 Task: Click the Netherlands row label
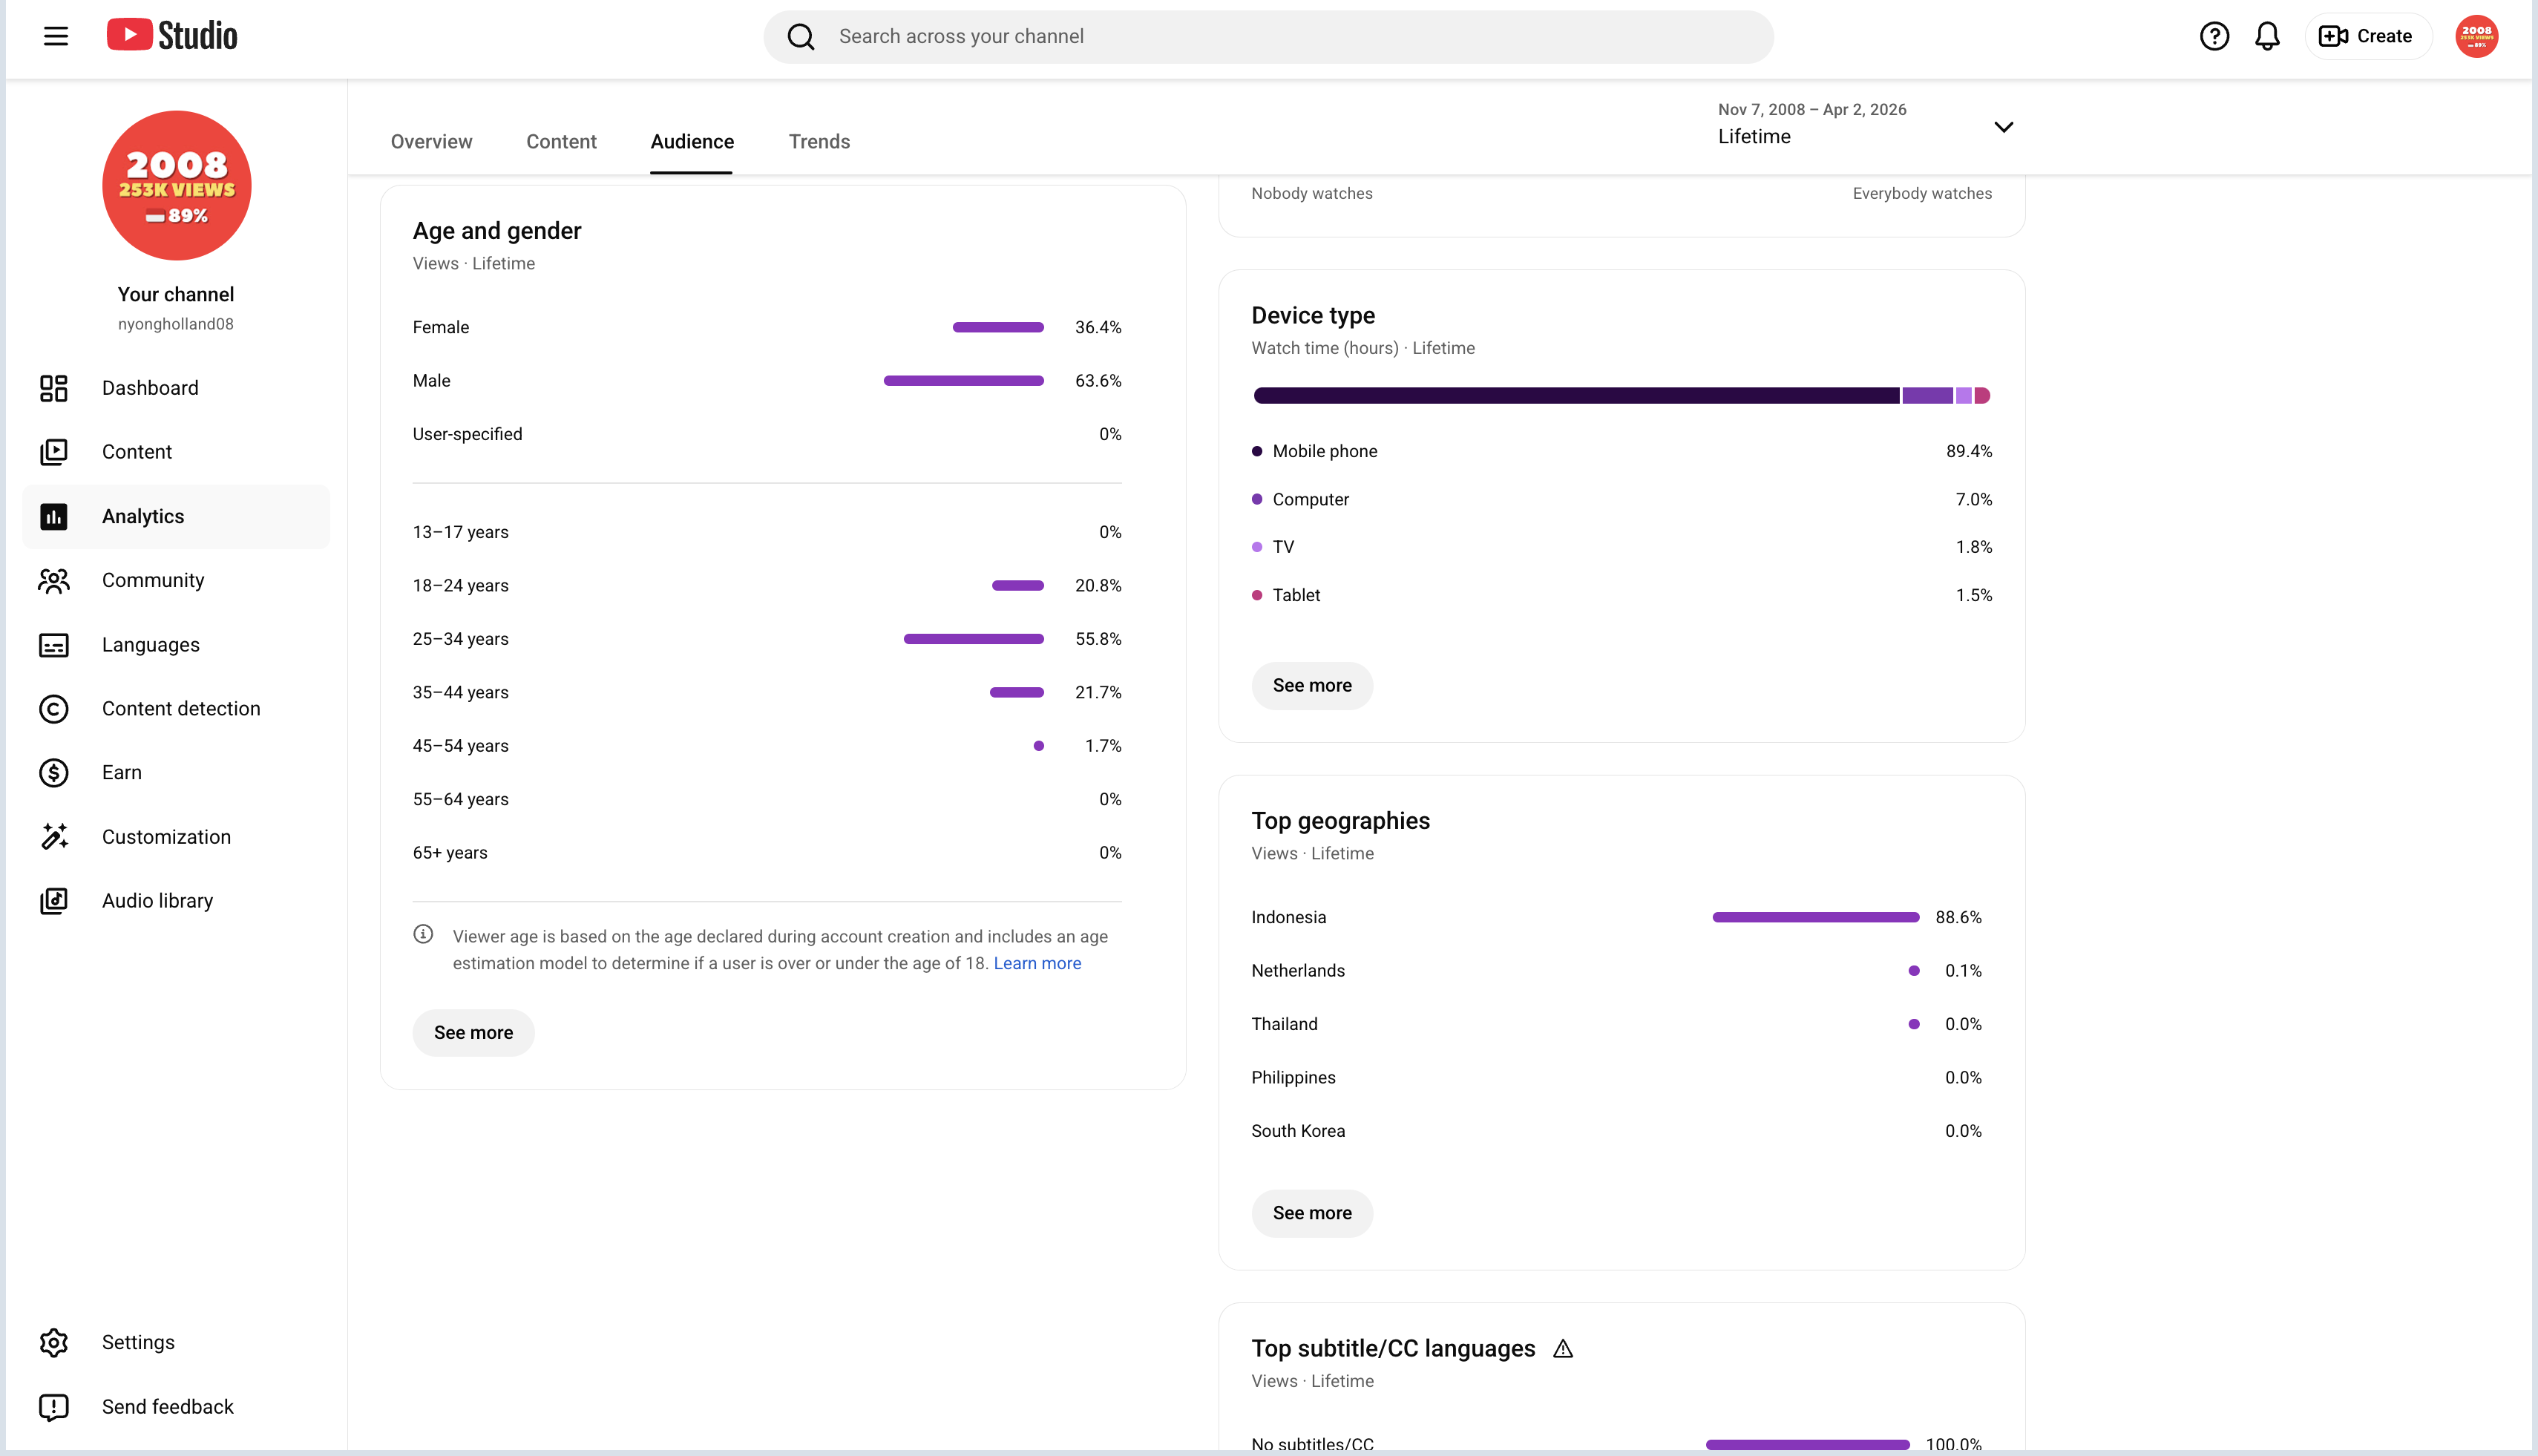(x=1298, y=971)
